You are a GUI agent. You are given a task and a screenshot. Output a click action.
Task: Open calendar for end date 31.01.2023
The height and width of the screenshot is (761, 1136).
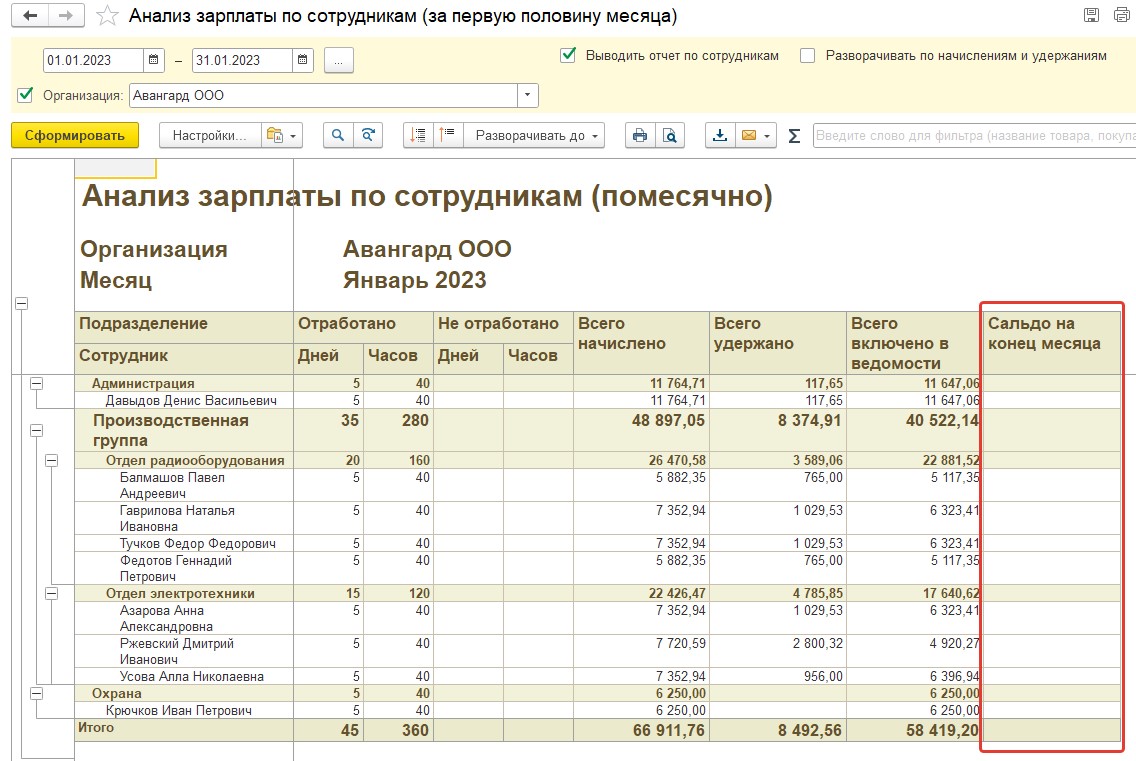click(303, 60)
